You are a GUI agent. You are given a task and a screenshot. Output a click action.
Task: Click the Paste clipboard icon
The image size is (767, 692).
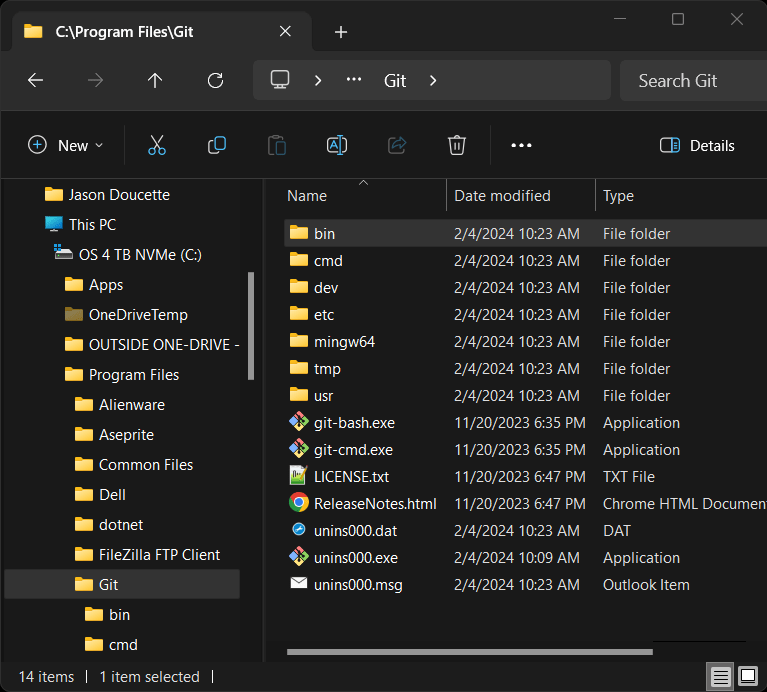[x=277, y=145]
